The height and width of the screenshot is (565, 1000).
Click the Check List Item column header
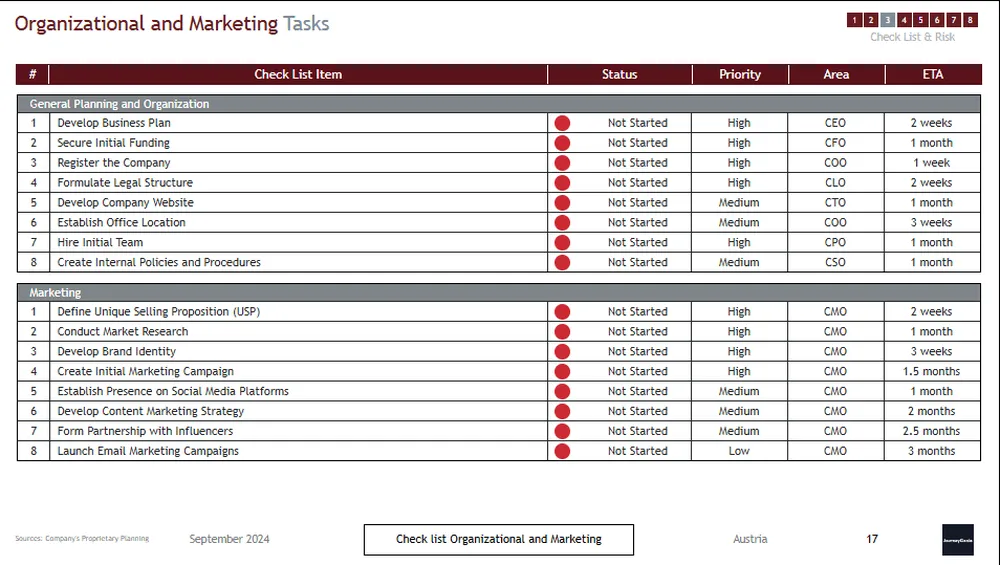pos(298,74)
